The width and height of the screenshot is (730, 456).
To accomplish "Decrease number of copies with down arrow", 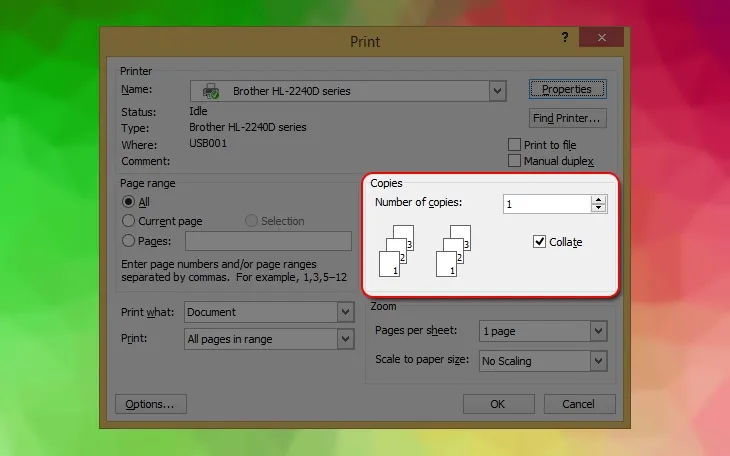I will pos(599,208).
